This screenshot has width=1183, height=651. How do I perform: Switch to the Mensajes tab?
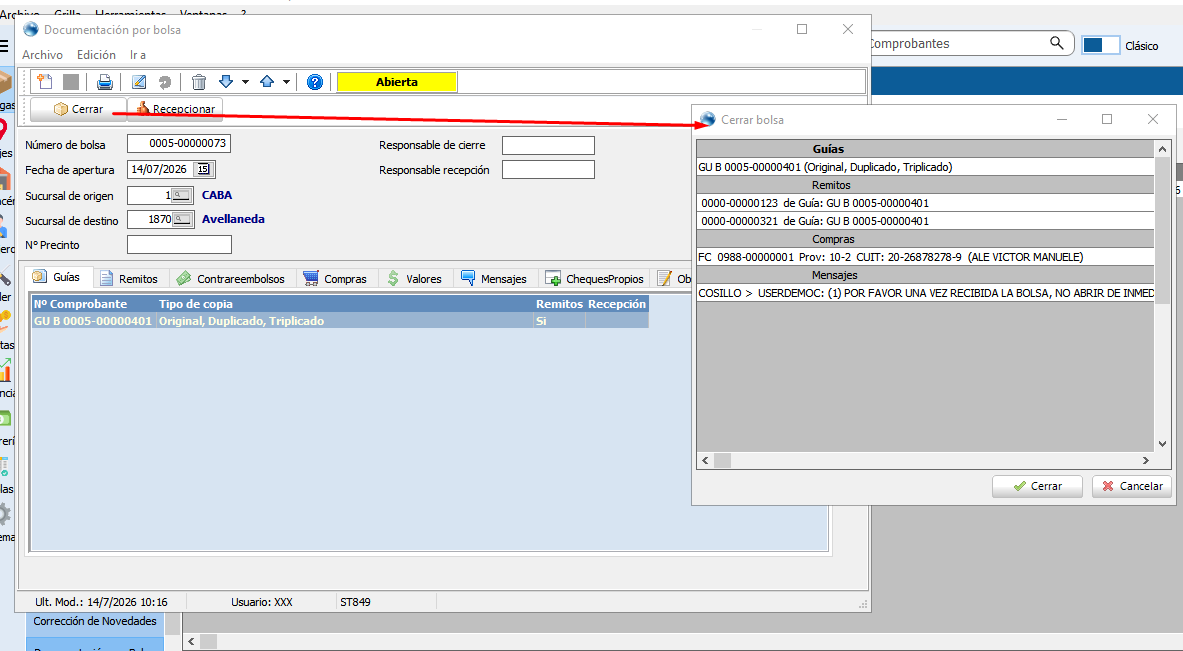coord(494,278)
